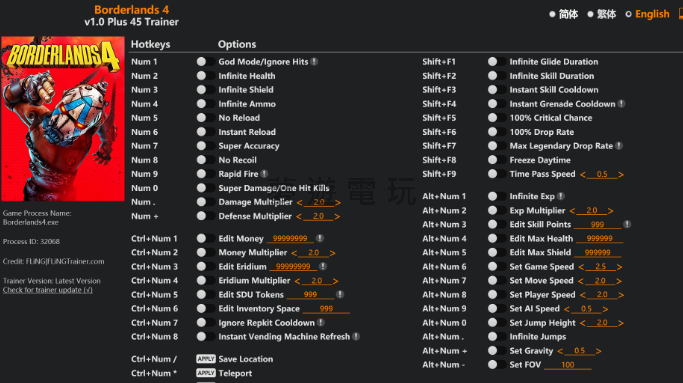The height and width of the screenshot is (383, 683).
Task: Decrease Set Game Speed with left arrow
Action: click(x=581, y=267)
